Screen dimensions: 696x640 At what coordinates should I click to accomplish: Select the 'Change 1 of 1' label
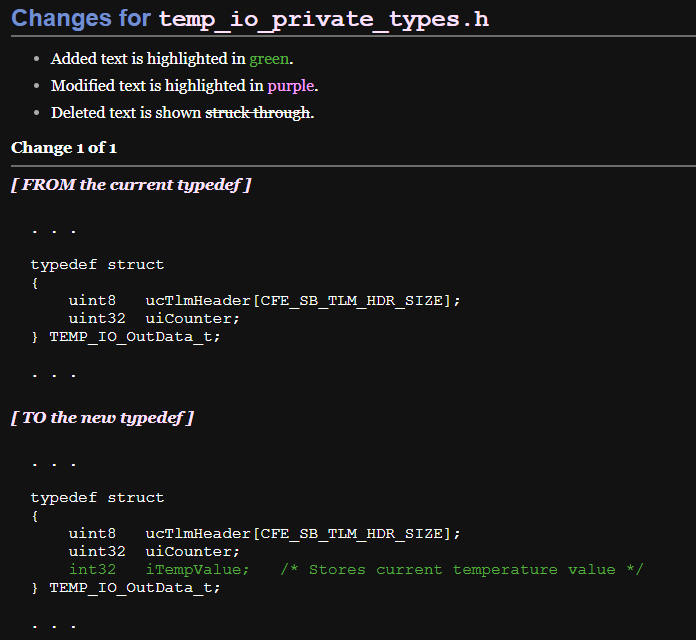(x=64, y=148)
